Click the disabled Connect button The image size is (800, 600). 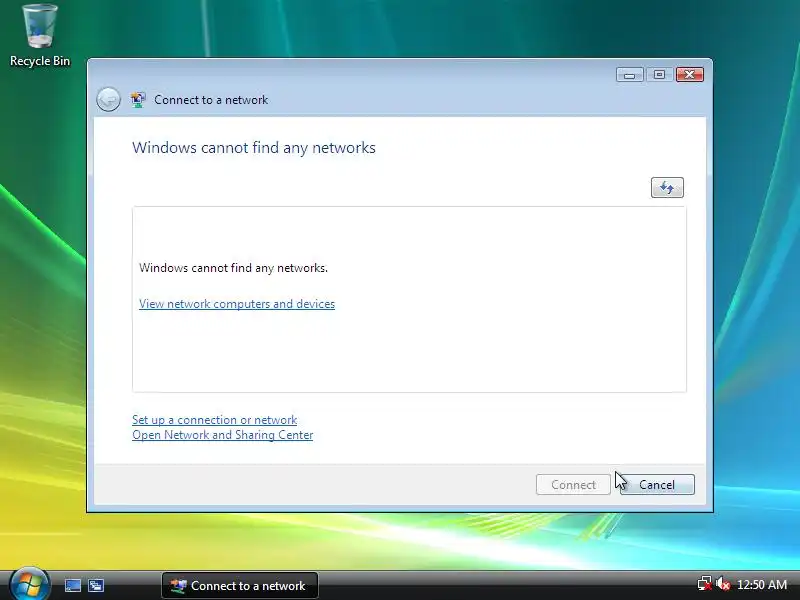[x=573, y=484]
